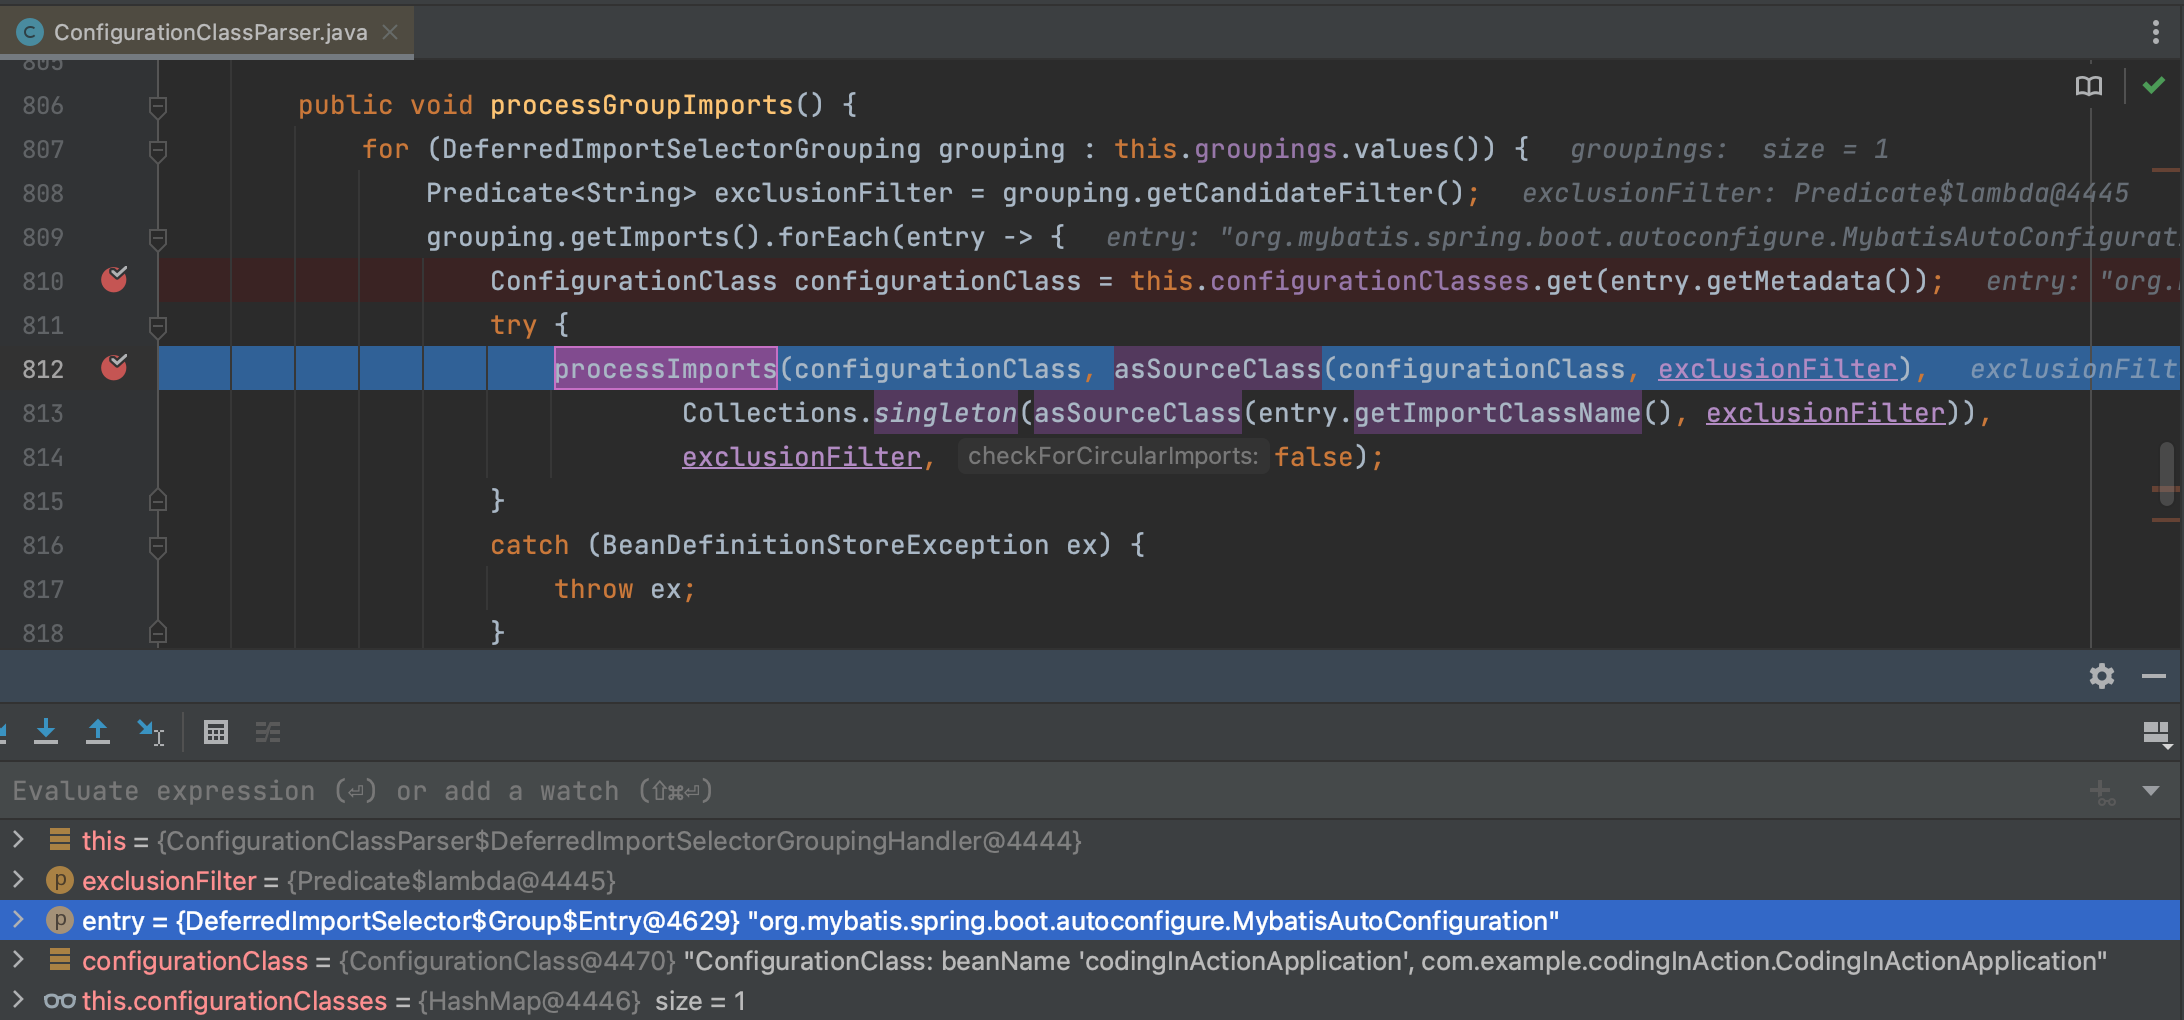The height and width of the screenshot is (1020, 2184).
Task: Expand the this.configurationClasses watch node
Action: [18, 1000]
